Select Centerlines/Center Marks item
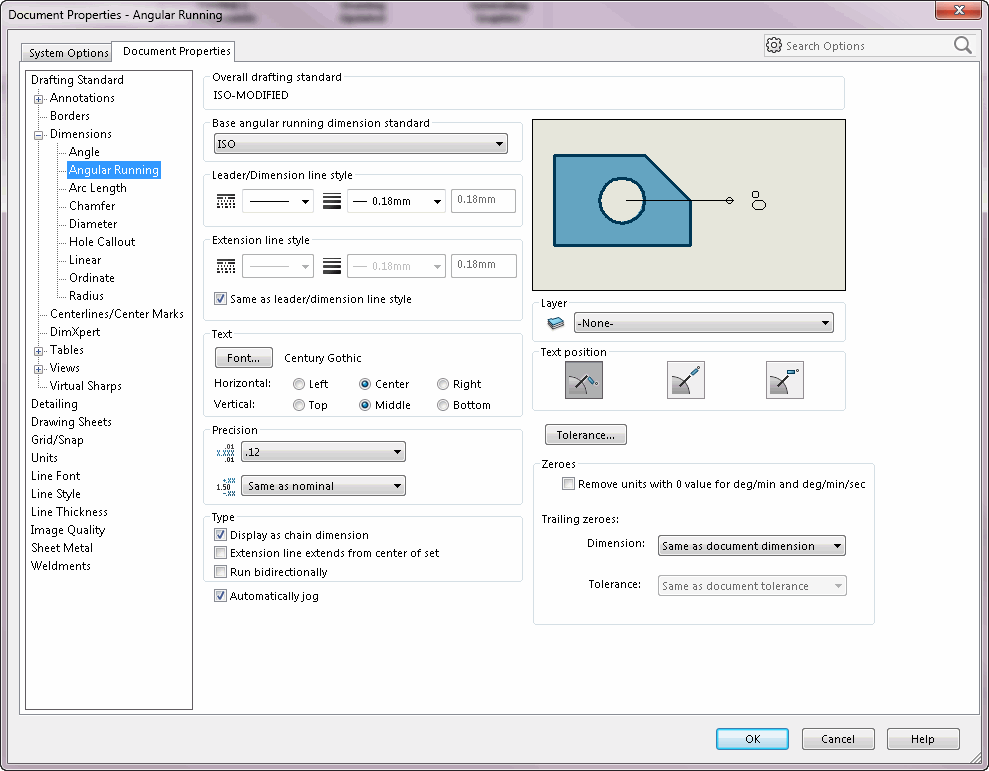The image size is (989, 771). (117, 314)
